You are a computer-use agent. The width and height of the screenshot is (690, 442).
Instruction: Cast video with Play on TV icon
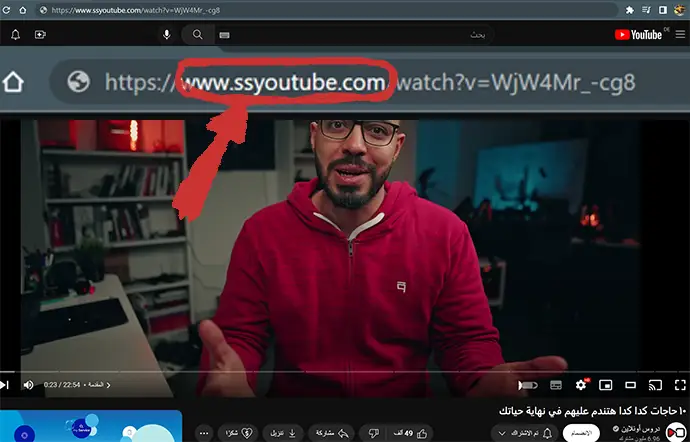coord(655,386)
